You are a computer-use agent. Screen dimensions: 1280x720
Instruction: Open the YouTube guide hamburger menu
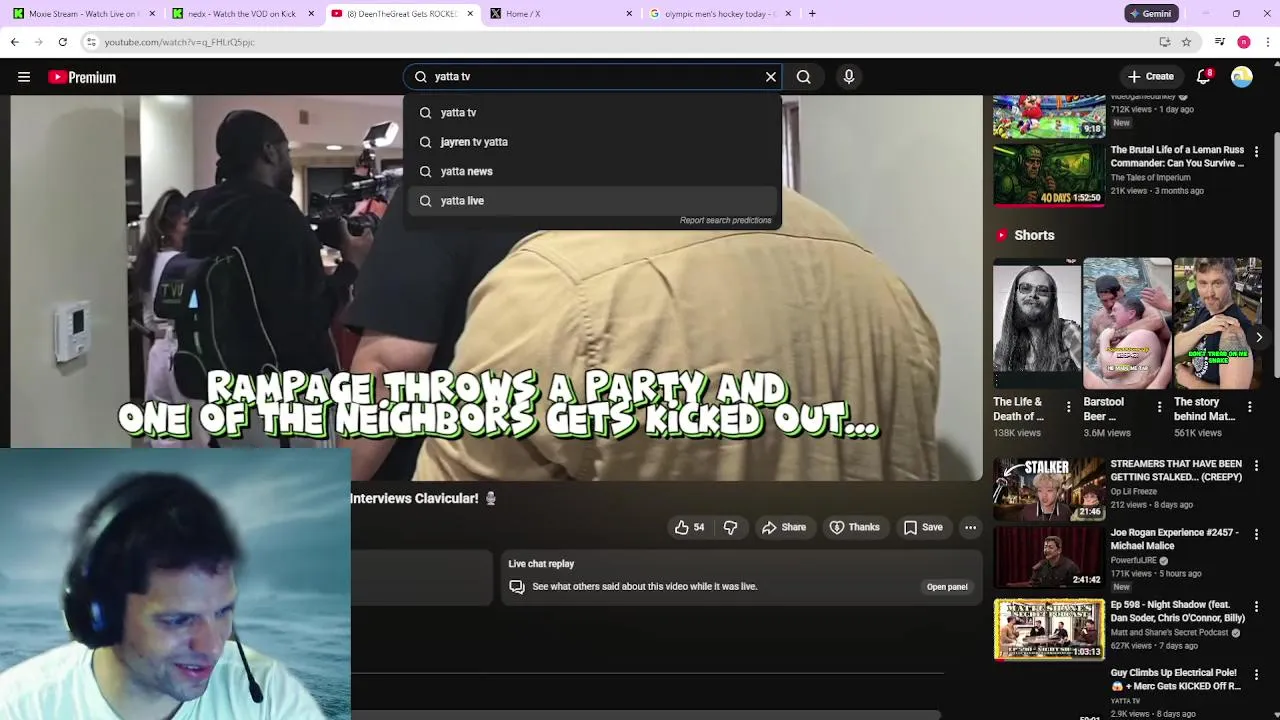tap(24, 77)
